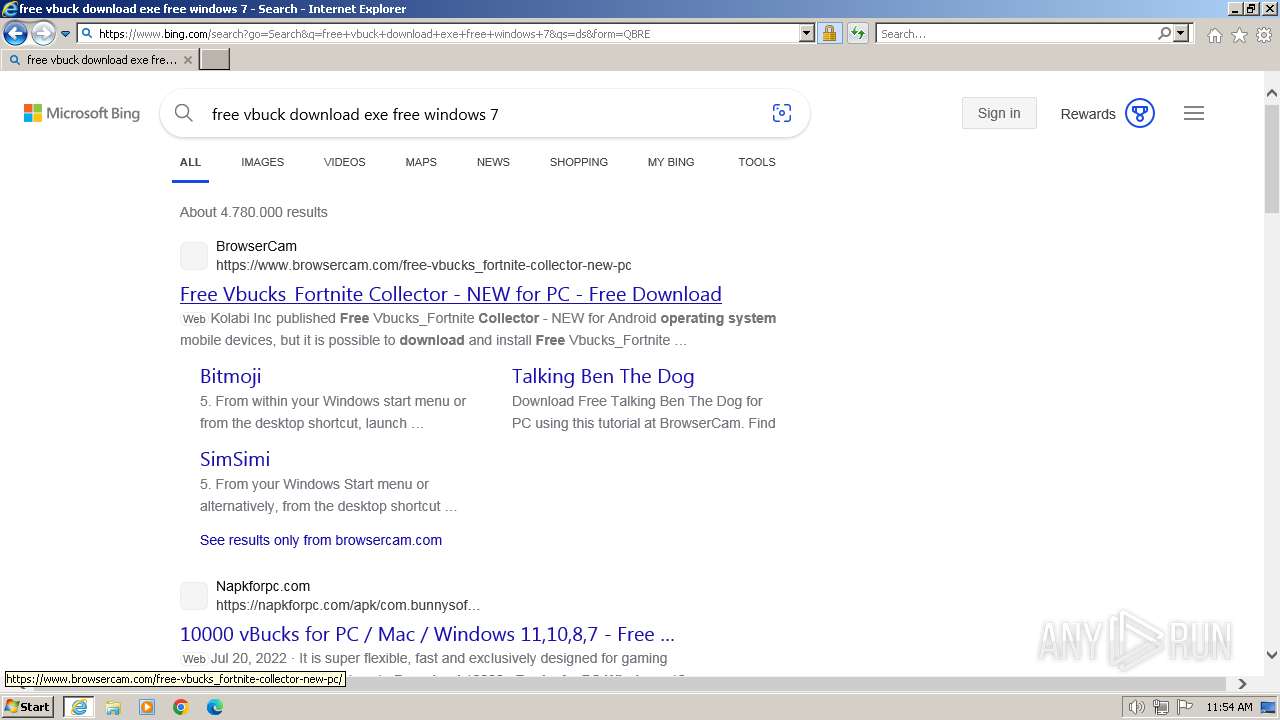Image resolution: width=1280 pixels, height=720 pixels.
Task: Click the security lock icon
Action: point(829,33)
